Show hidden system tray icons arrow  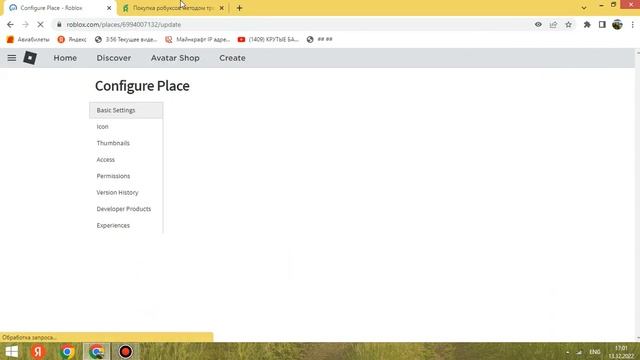click(567, 352)
